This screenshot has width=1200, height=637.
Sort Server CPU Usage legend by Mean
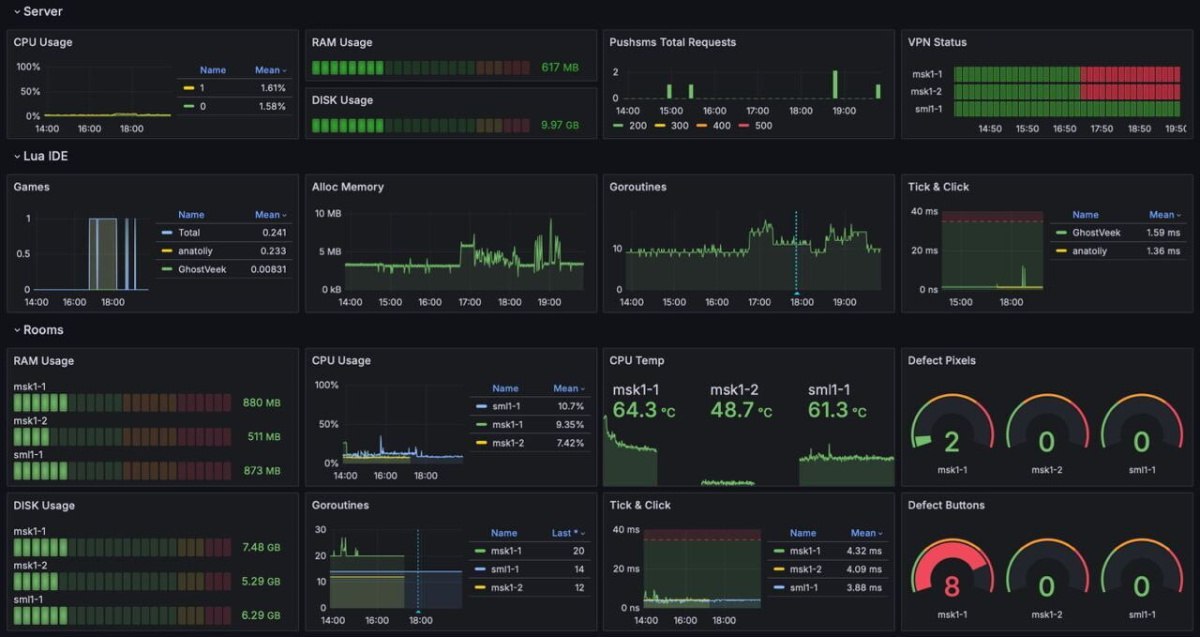point(269,71)
